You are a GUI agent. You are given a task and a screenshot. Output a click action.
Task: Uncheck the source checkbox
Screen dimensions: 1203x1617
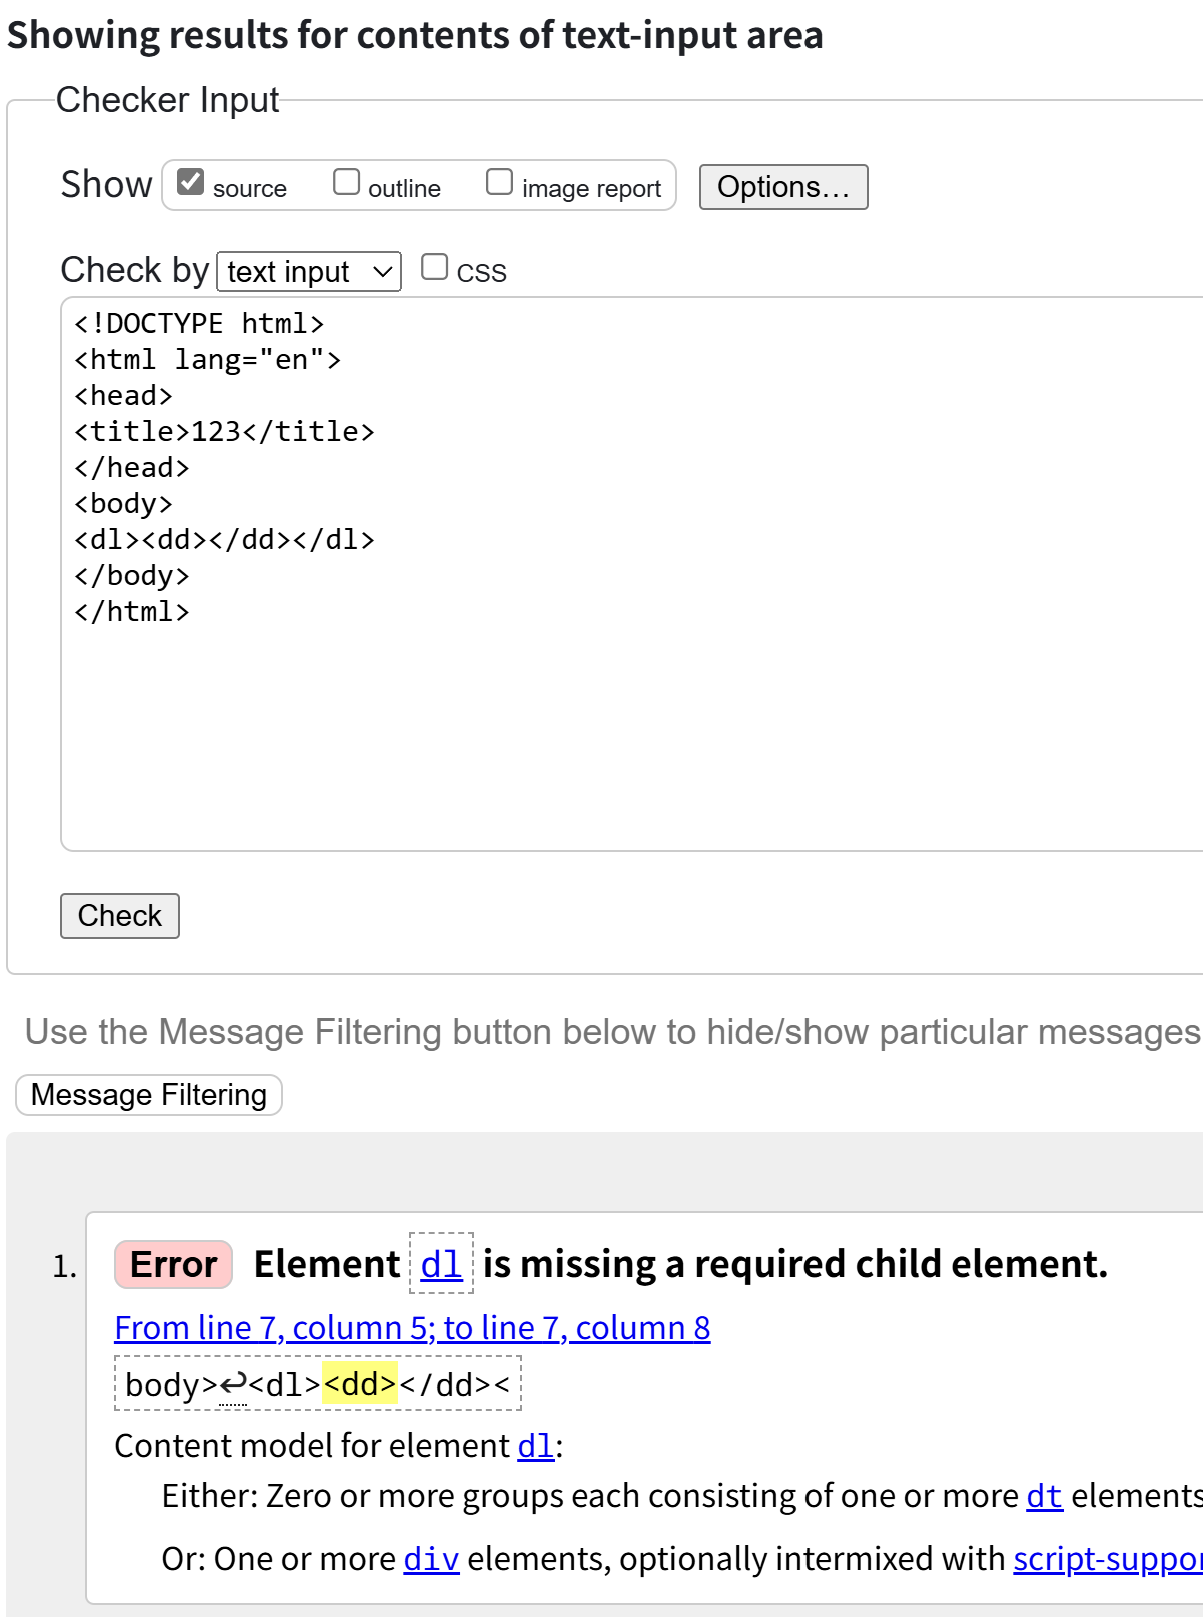pos(190,182)
